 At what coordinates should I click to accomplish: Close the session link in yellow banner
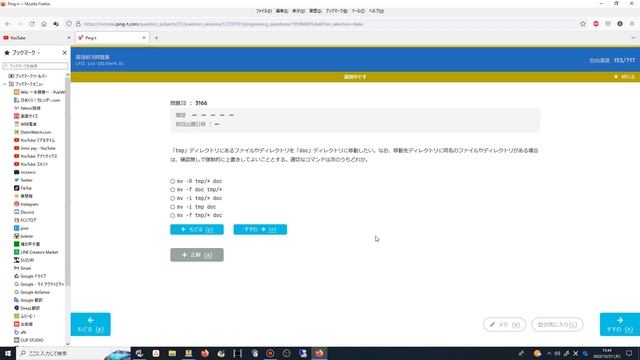pos(624,77)
